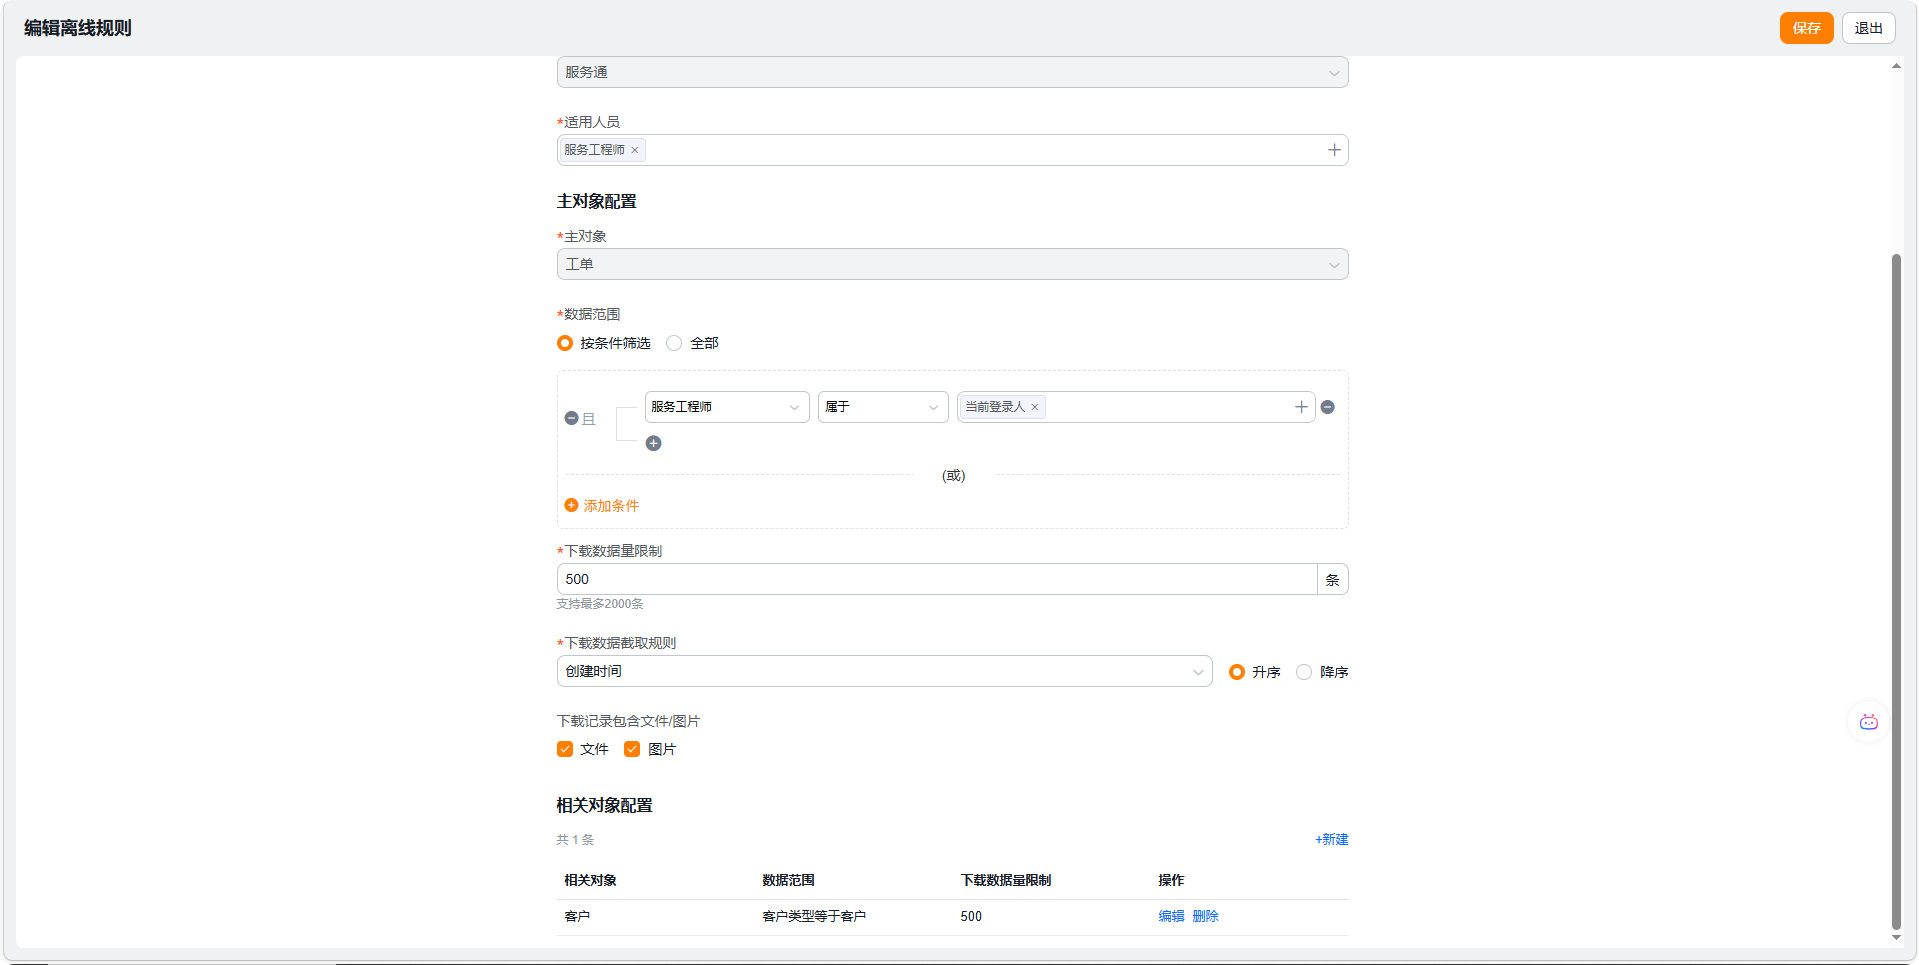Remove the 当前登录人 tag
This screenshot has height=965, width=1919.
[1035, 407]
